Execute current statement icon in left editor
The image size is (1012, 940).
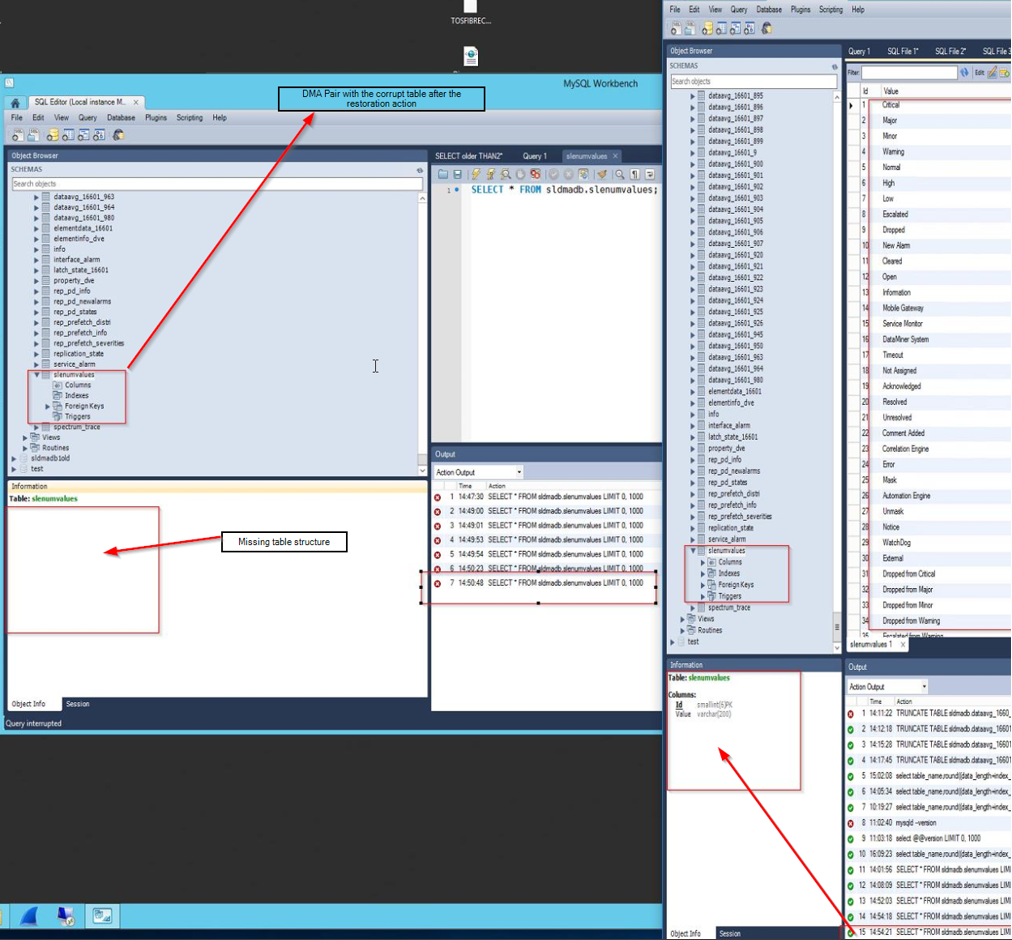click(x=491, y=174)
